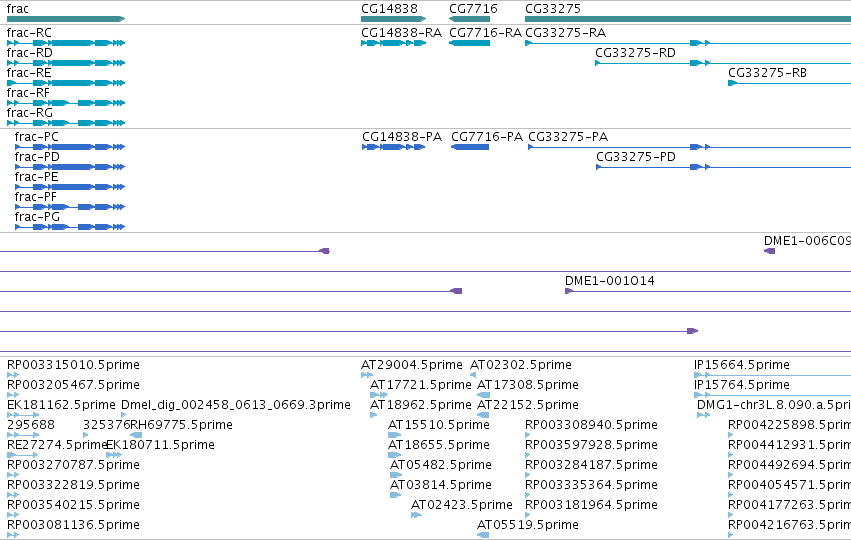
Task: Select the frac gene bar
Action: [66, 19]
